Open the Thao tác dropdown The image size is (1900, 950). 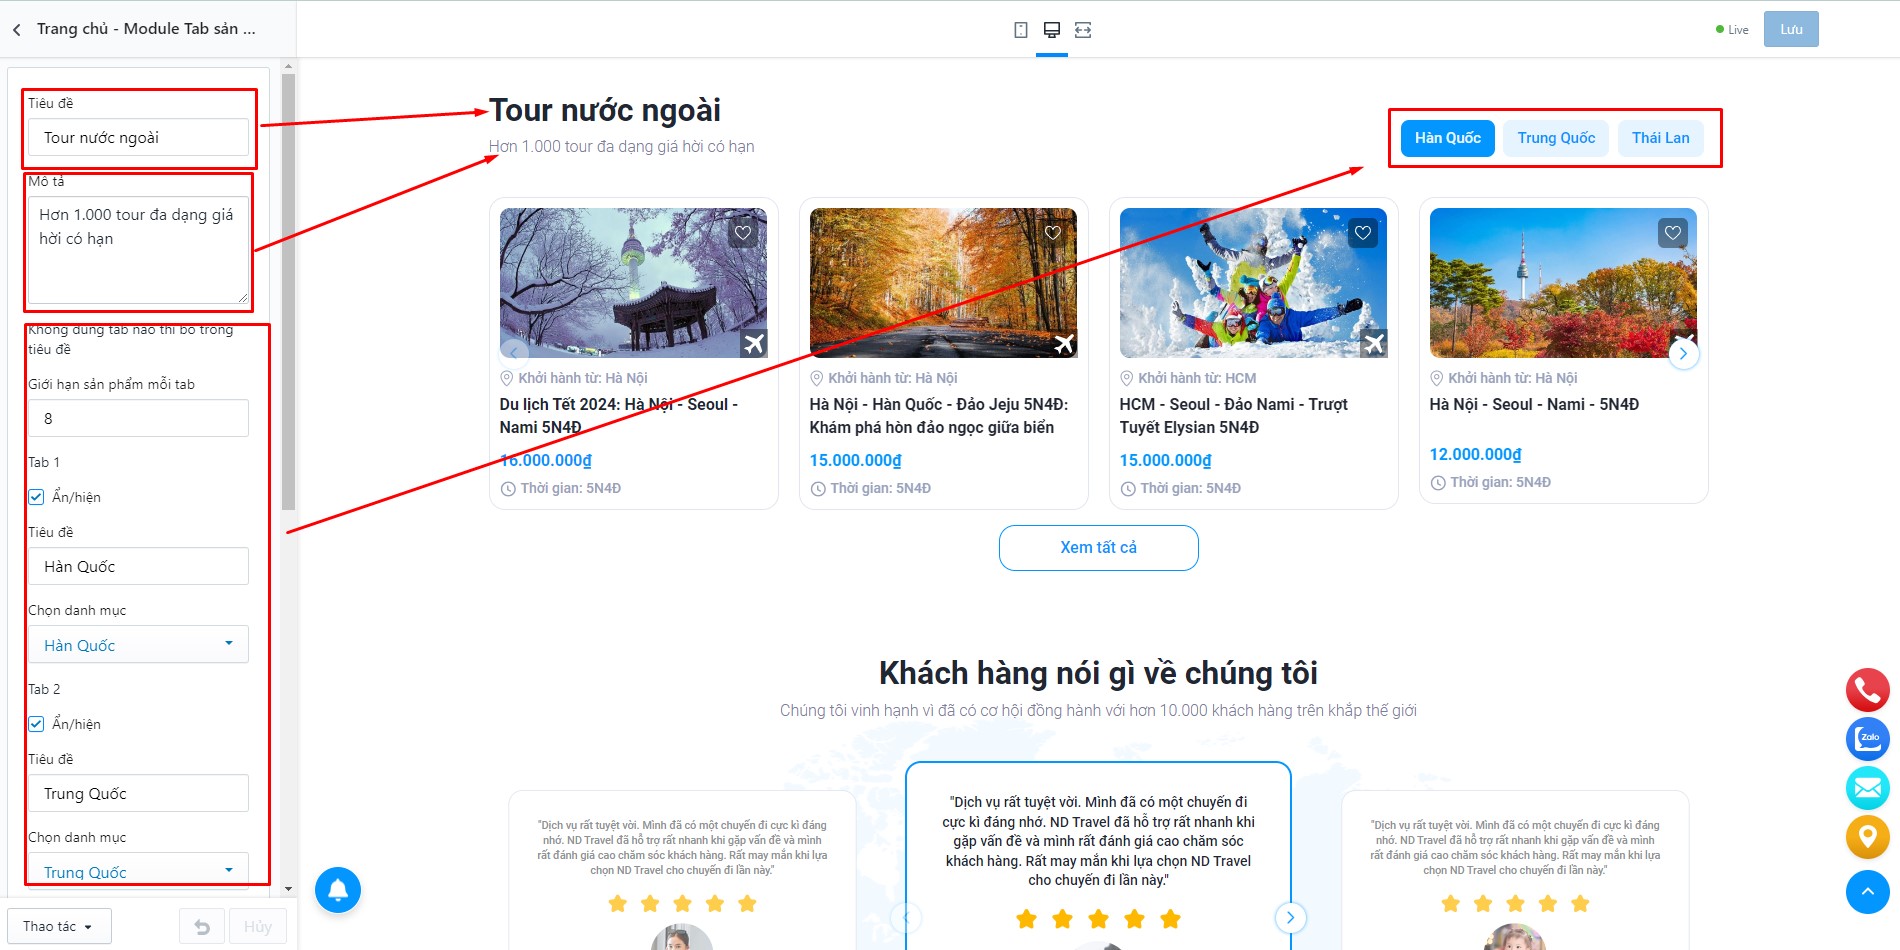(59, 927)
